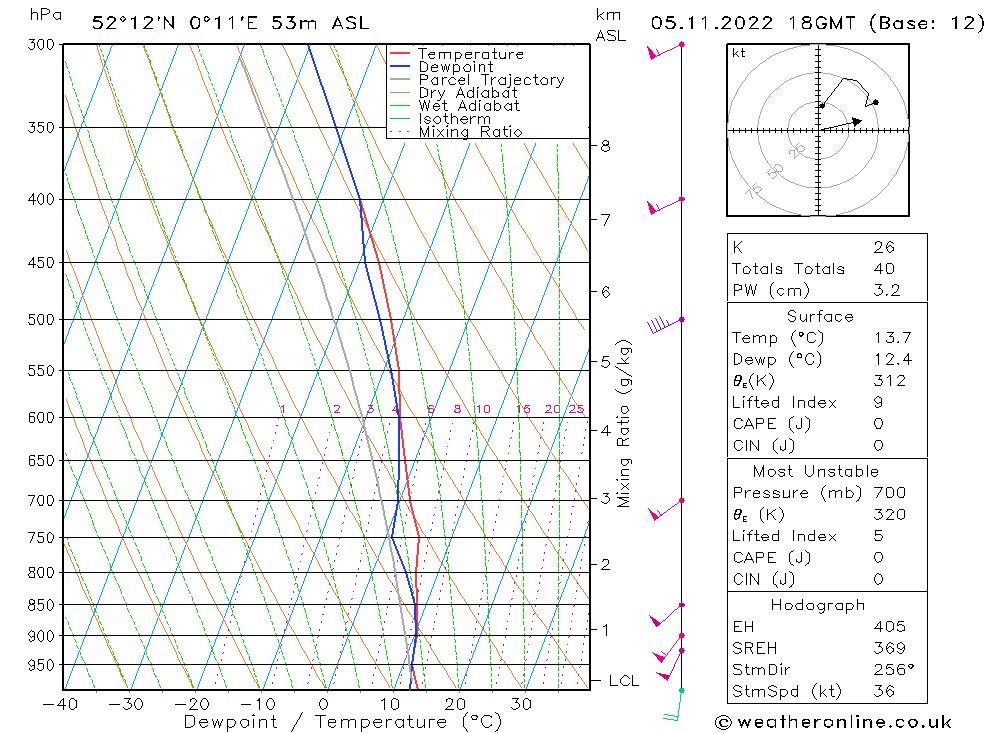Click the wind barb at 400 hPa
The width and height of the screenshot is (1000, 733).
665,206
